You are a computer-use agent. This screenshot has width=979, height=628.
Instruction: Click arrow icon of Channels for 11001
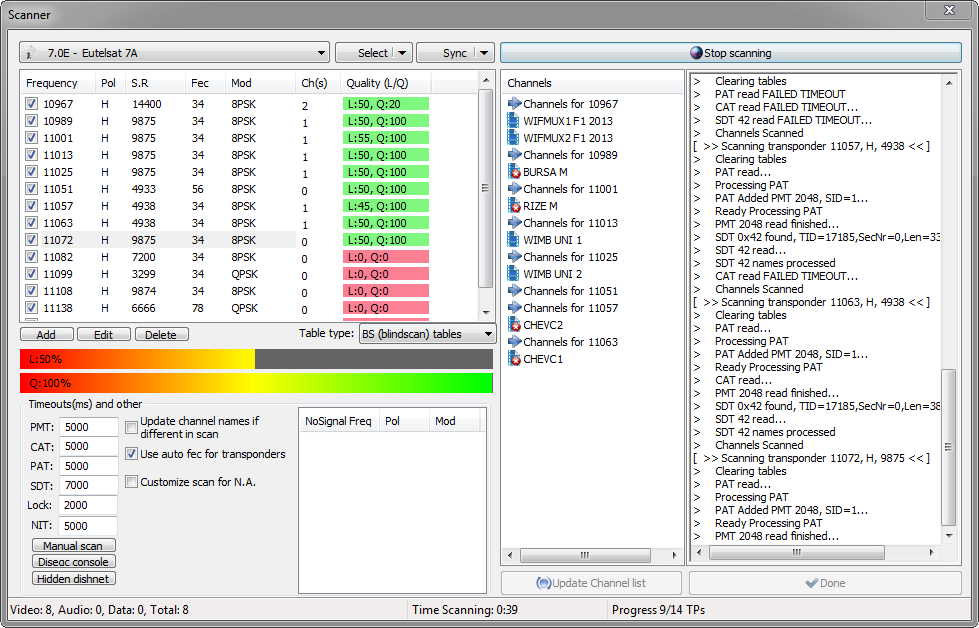(x=514, y=189)
